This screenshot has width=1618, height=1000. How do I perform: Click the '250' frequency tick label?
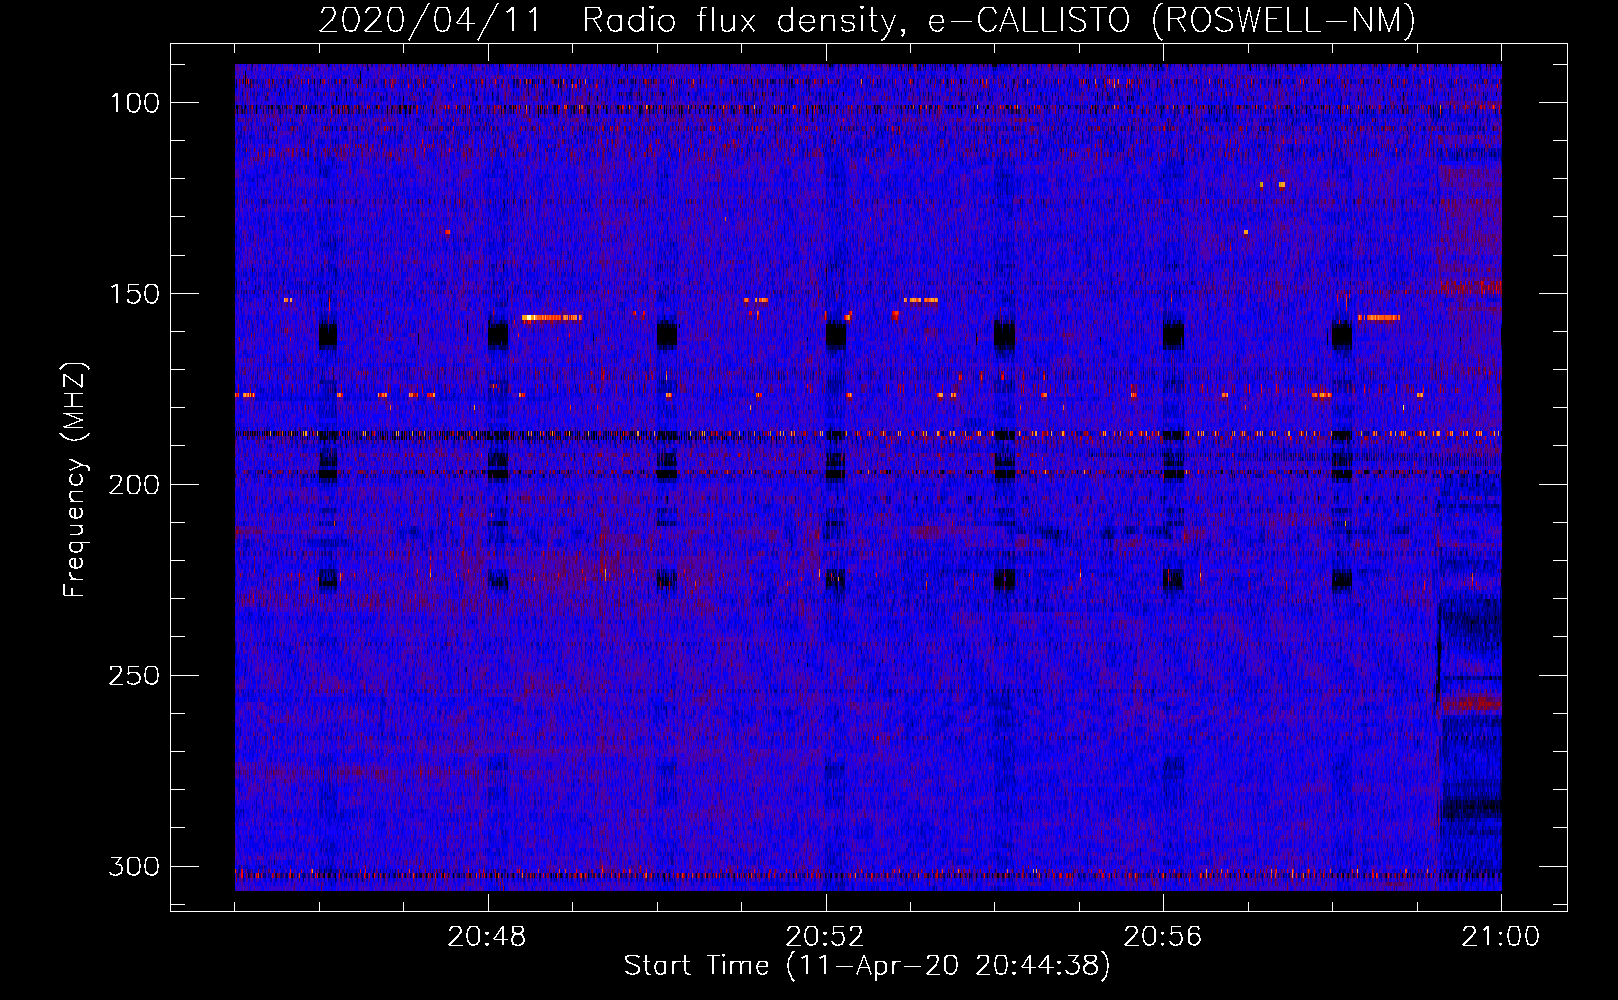[x=135, y=676]
